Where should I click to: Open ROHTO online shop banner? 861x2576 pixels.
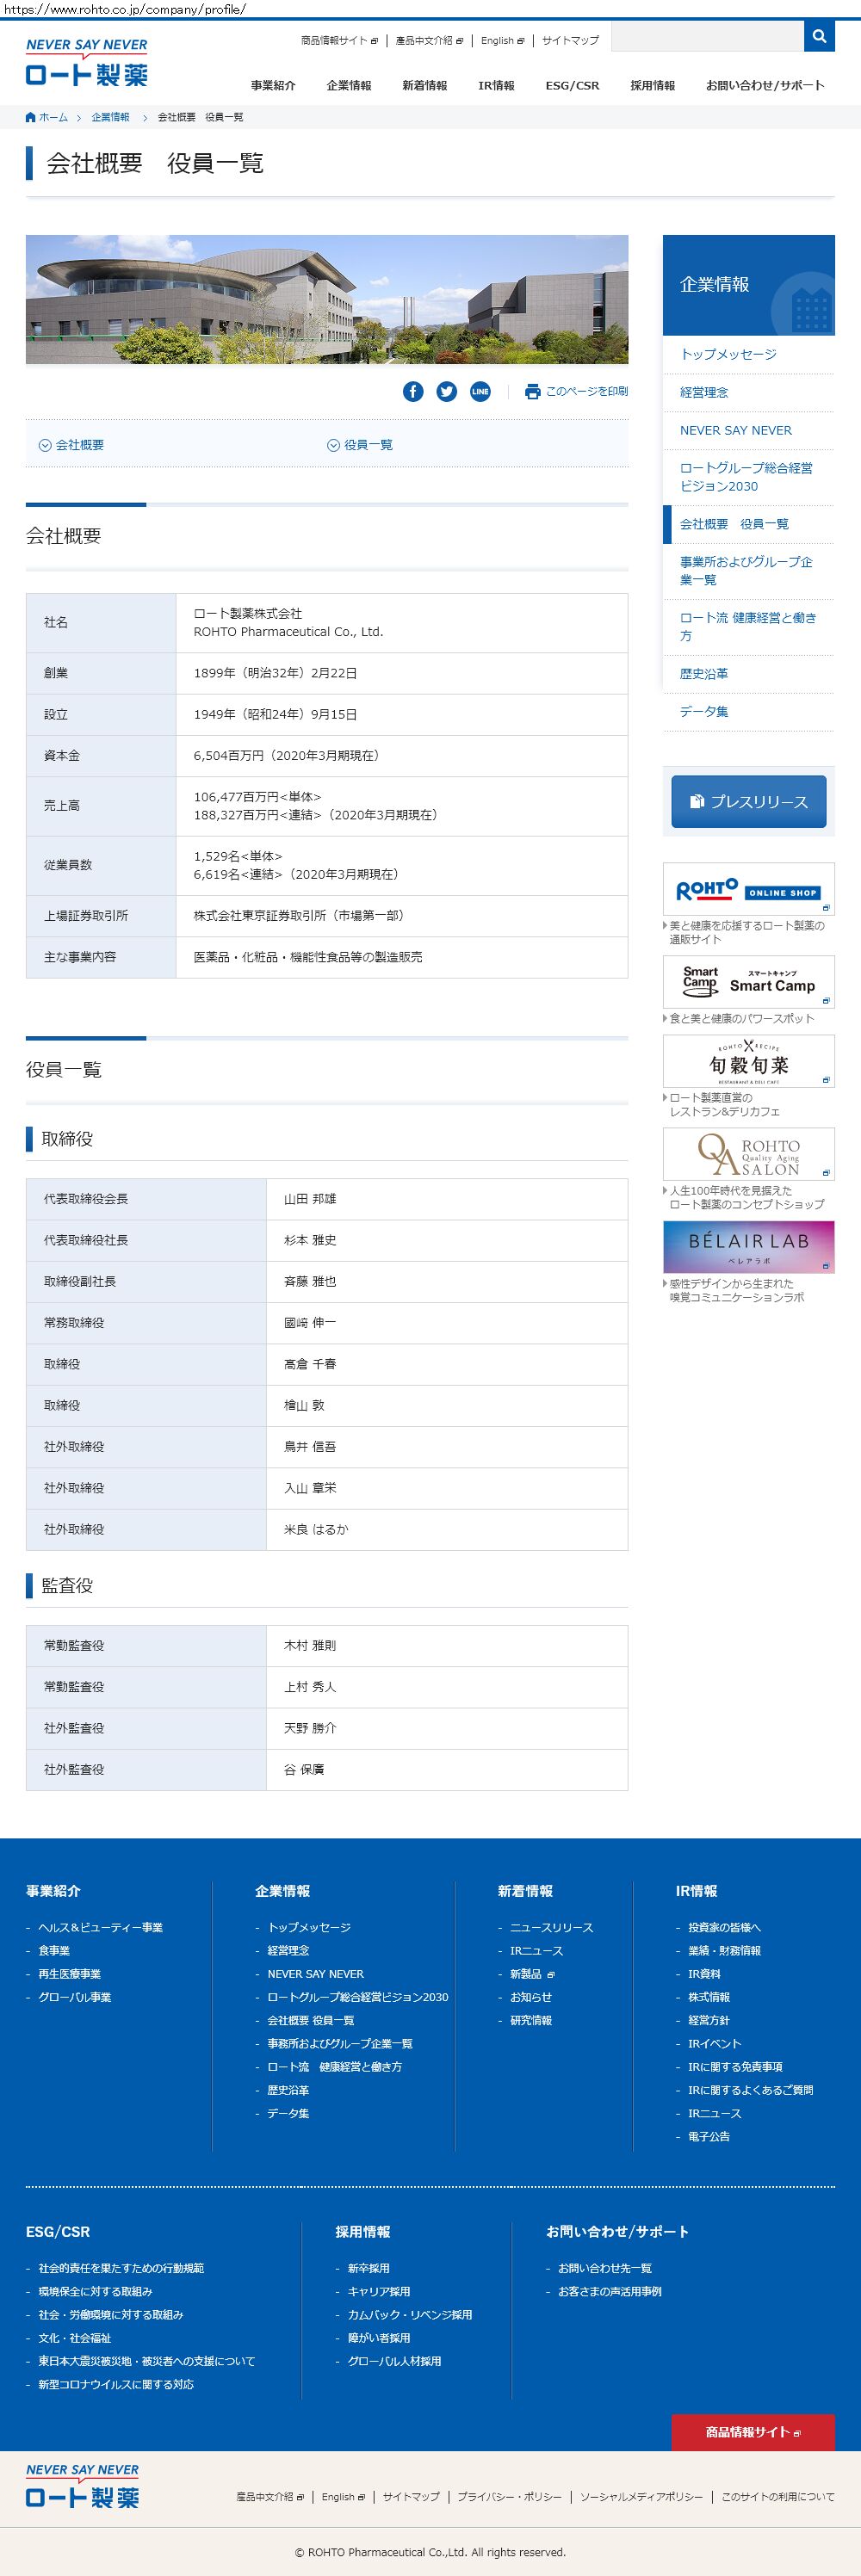tap(749, 889)
